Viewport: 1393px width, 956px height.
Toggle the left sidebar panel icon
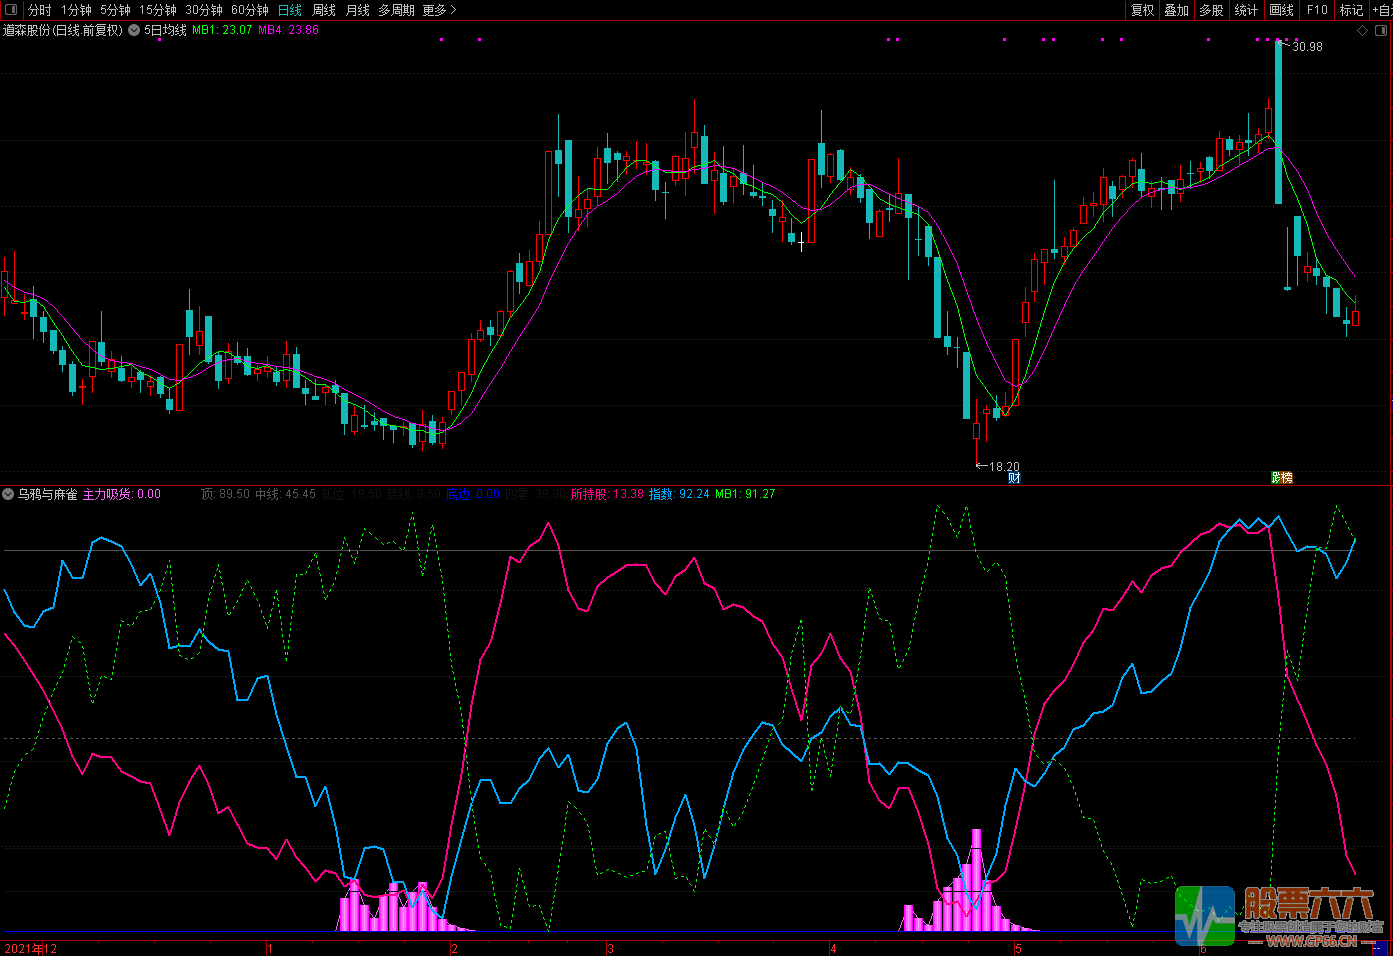[10, 10]
